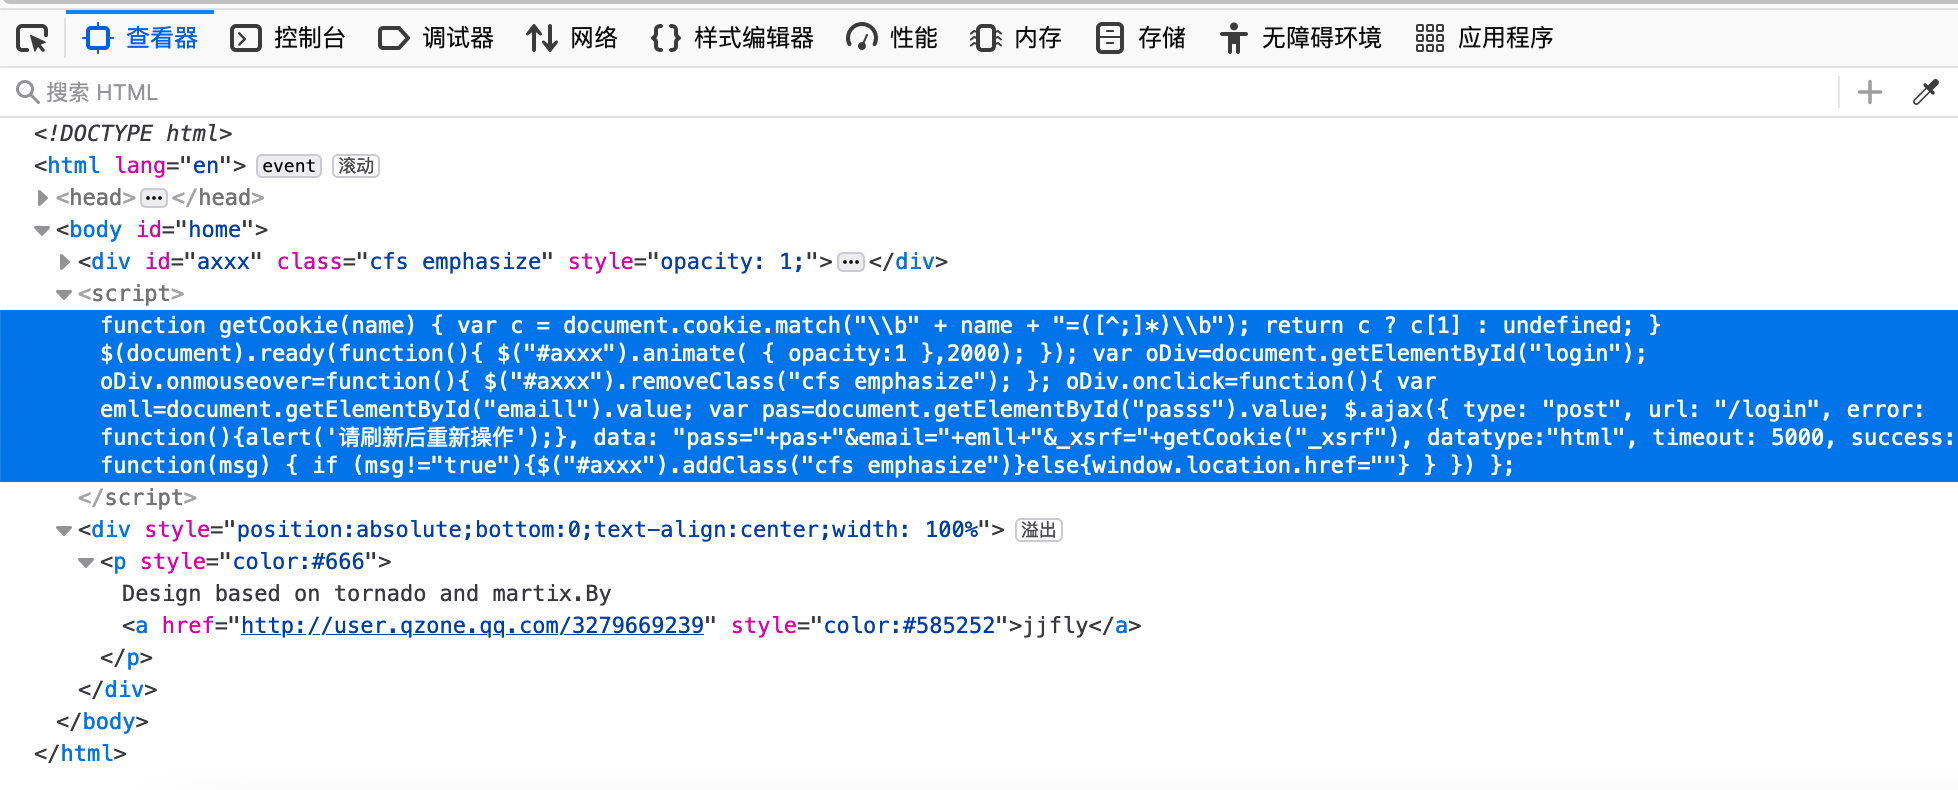Select text 'Design based on tornado and martix.By'
Screen dimensions: 1958x790
click(366, 594)
